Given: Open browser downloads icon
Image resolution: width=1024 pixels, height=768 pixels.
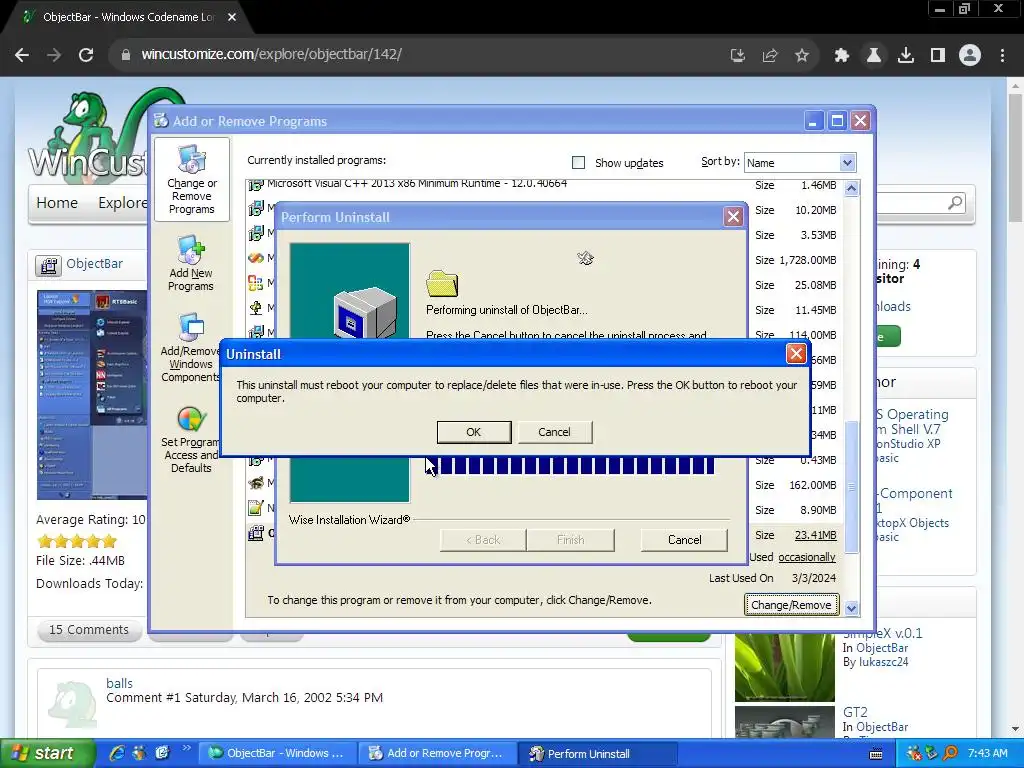Looking at the screenshot, I should pos(906,56).
